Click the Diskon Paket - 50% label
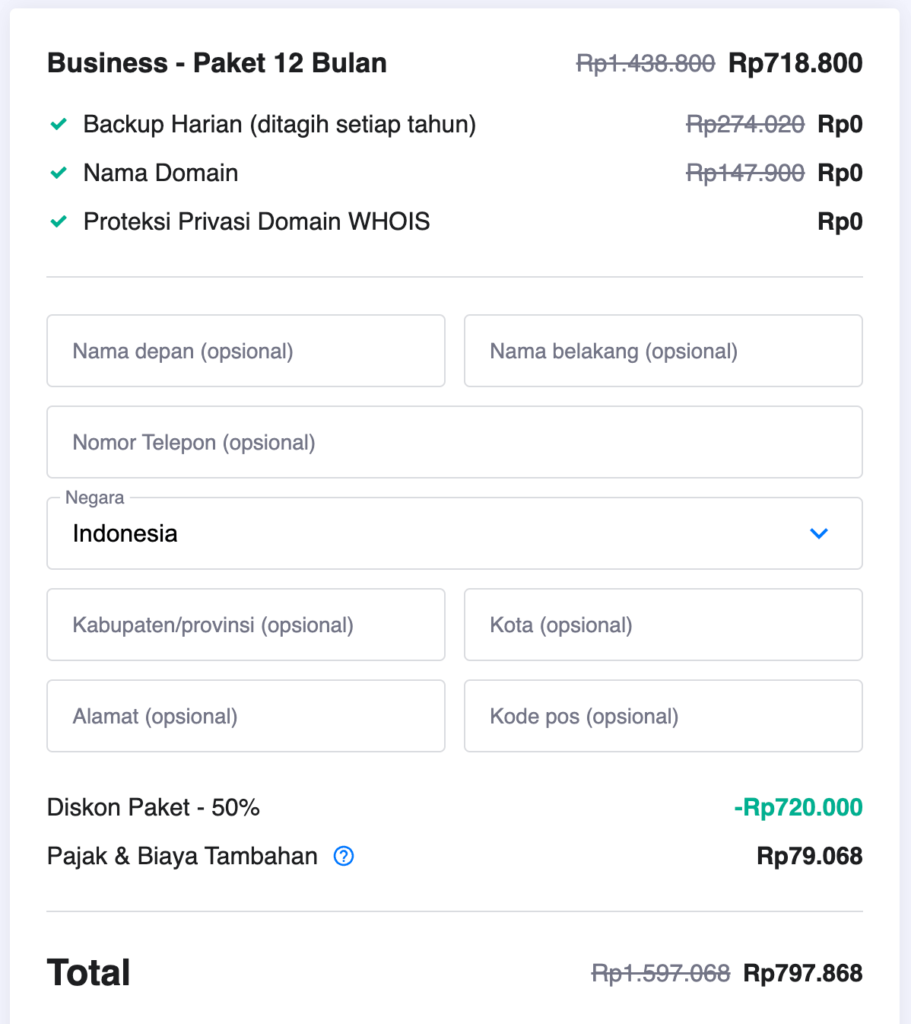This screenshot has width=911, height=1024. (153, 808)
